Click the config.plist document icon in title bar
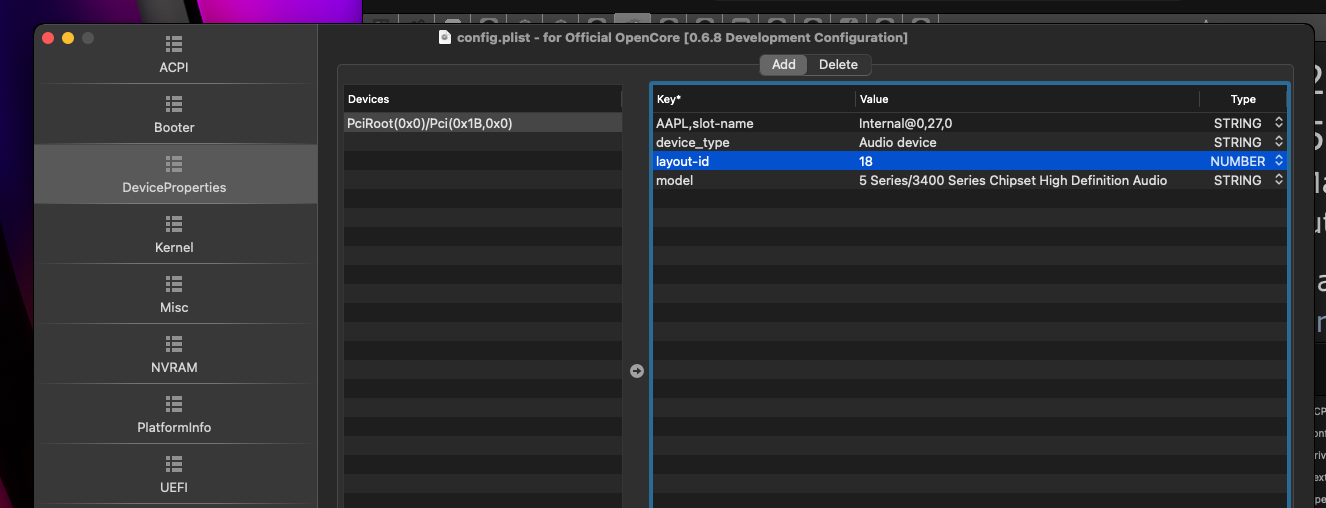Screen dimensions: 1326x508 click(445, 37)
